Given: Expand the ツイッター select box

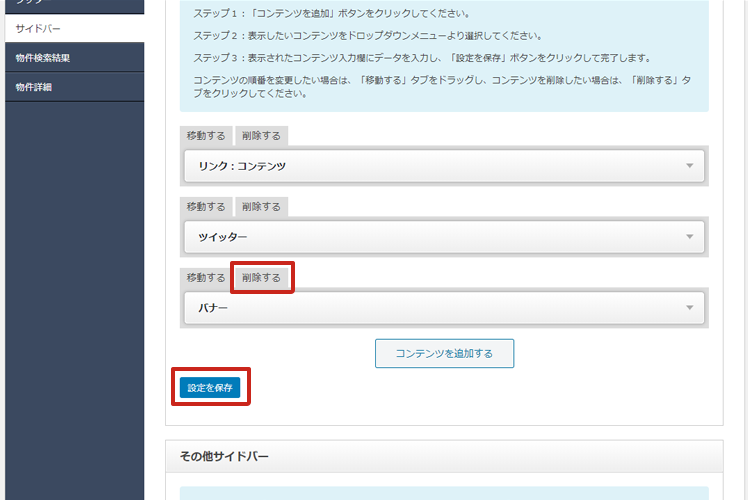Looking at the screenshot, I should coord(440,237).
